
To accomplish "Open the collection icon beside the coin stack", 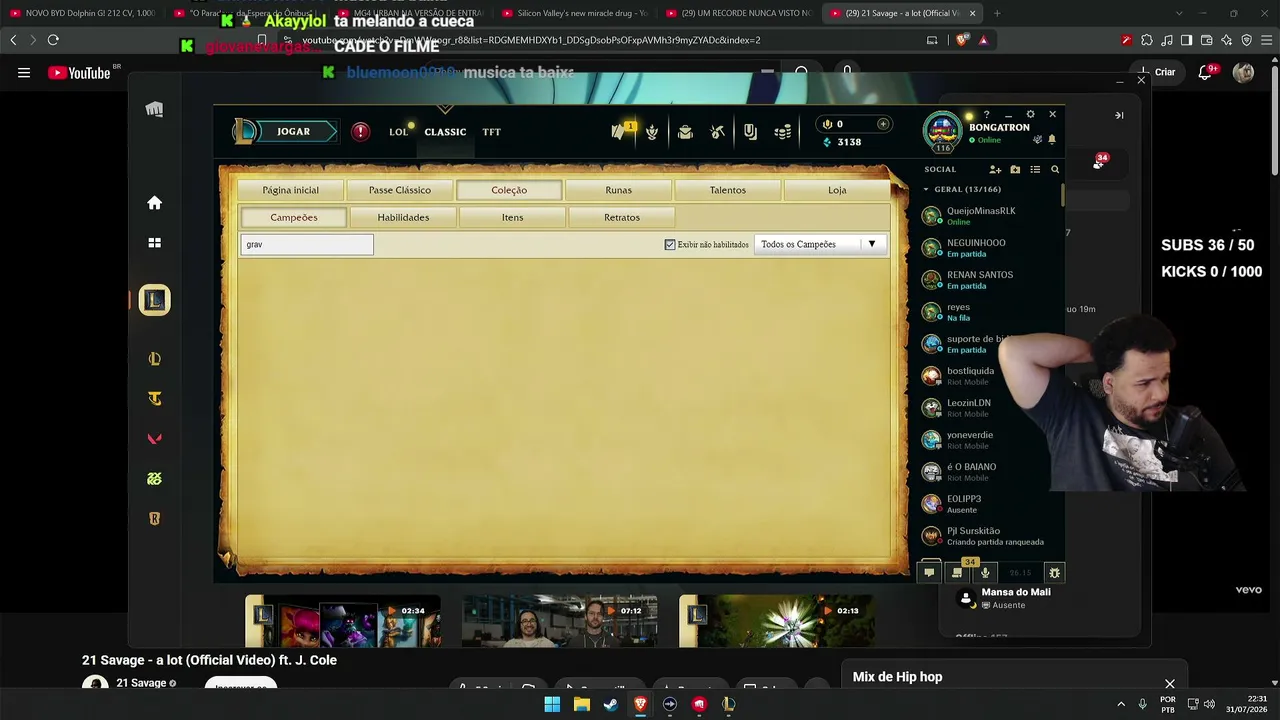I will click(x=750, y=132).
